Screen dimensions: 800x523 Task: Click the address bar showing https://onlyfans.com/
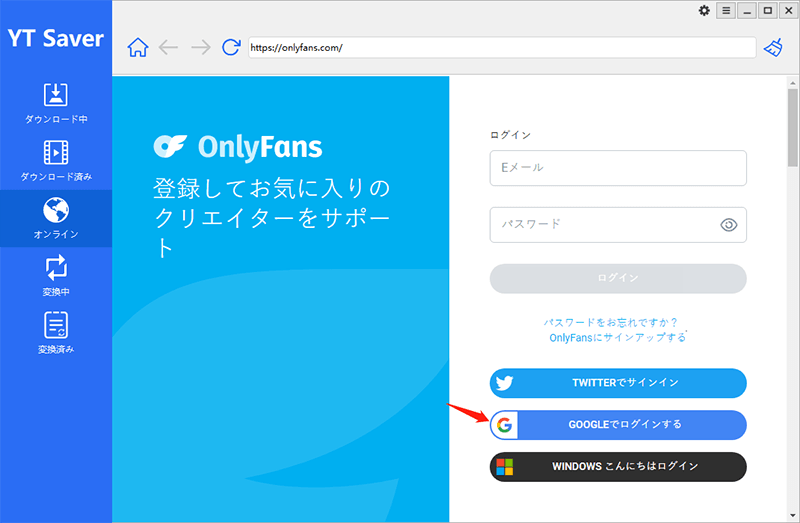tap(502, 47)
